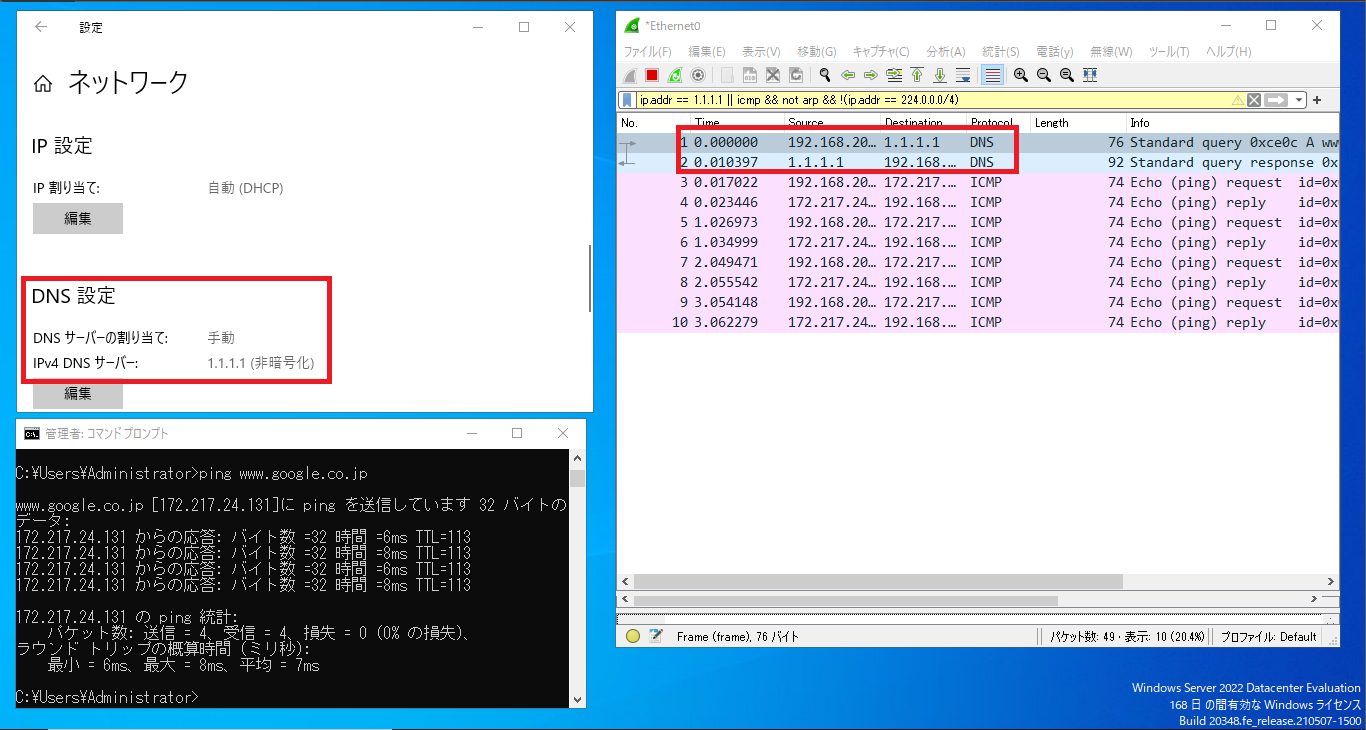The image size is (1366, 730).
Task: Click the Command Prompt title bar icon
Action: pyautogui.click(x=32, y=433)
